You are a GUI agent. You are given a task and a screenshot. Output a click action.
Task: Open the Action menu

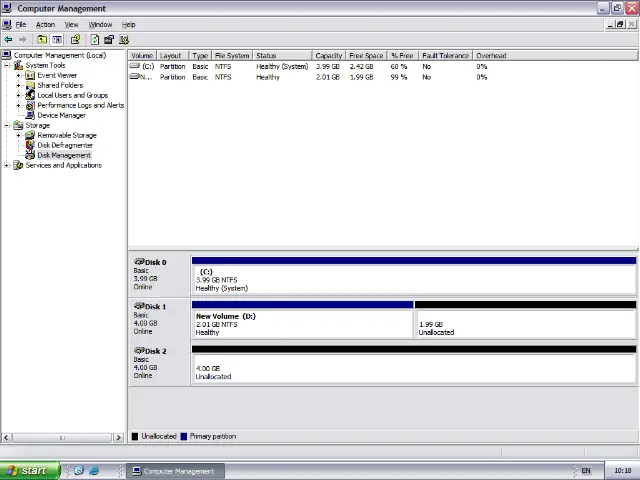[x=45, y=24]
